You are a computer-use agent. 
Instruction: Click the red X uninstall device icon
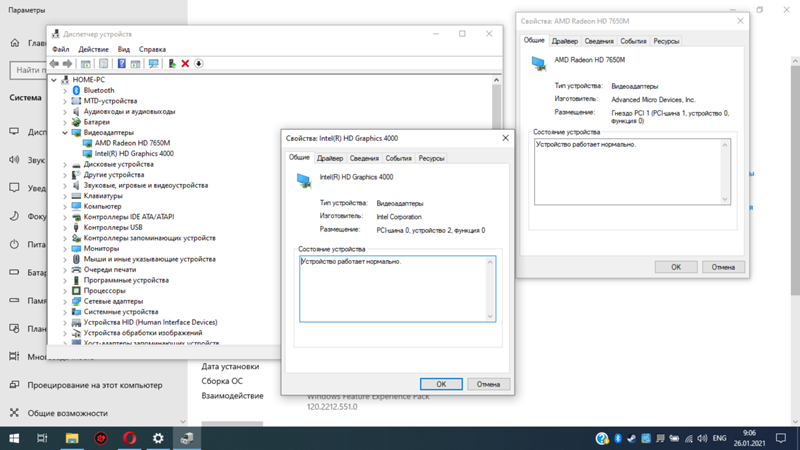coord(185,64)
